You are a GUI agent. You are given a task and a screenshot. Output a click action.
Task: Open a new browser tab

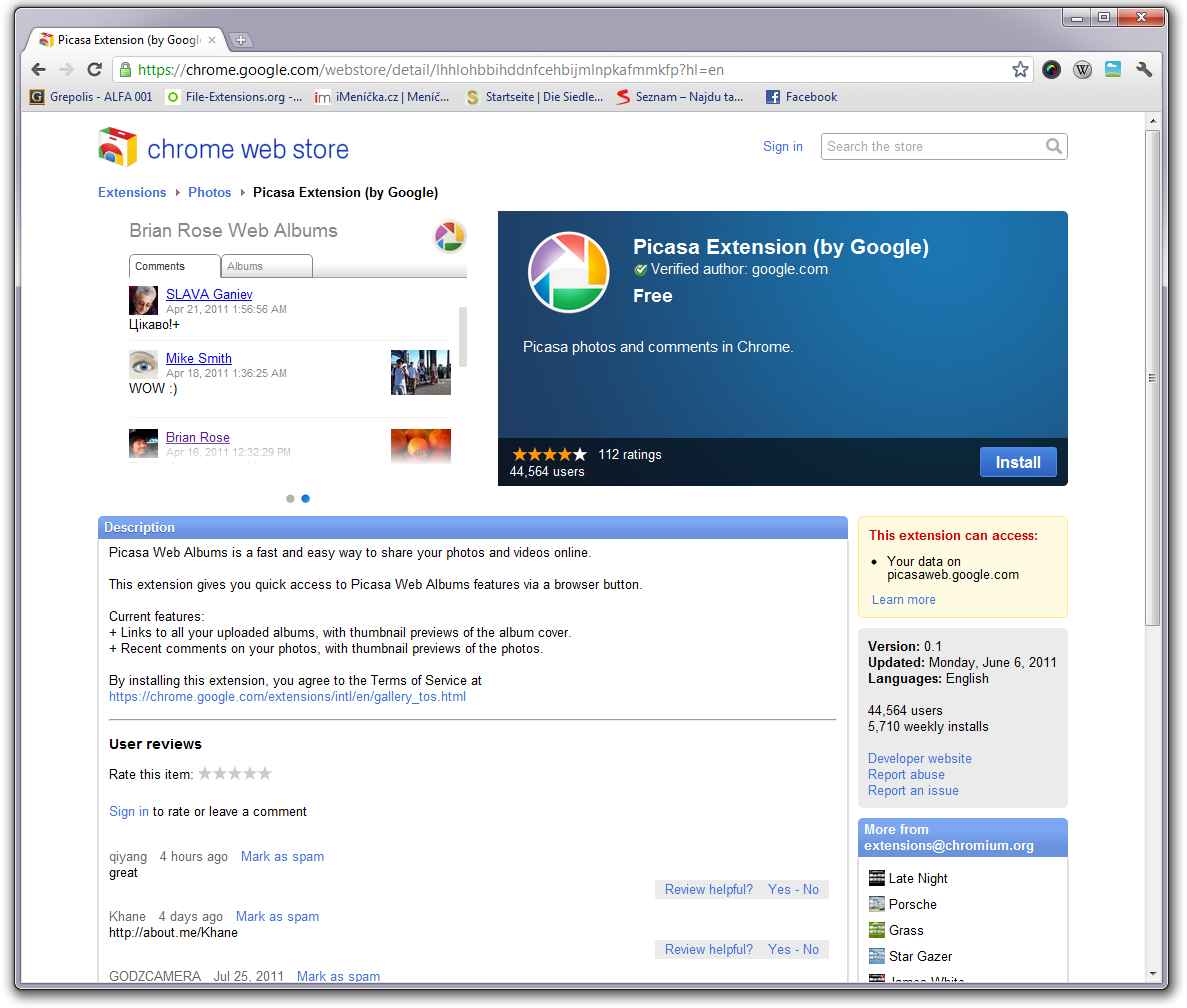pyautogui.click(x=240, y=40)
